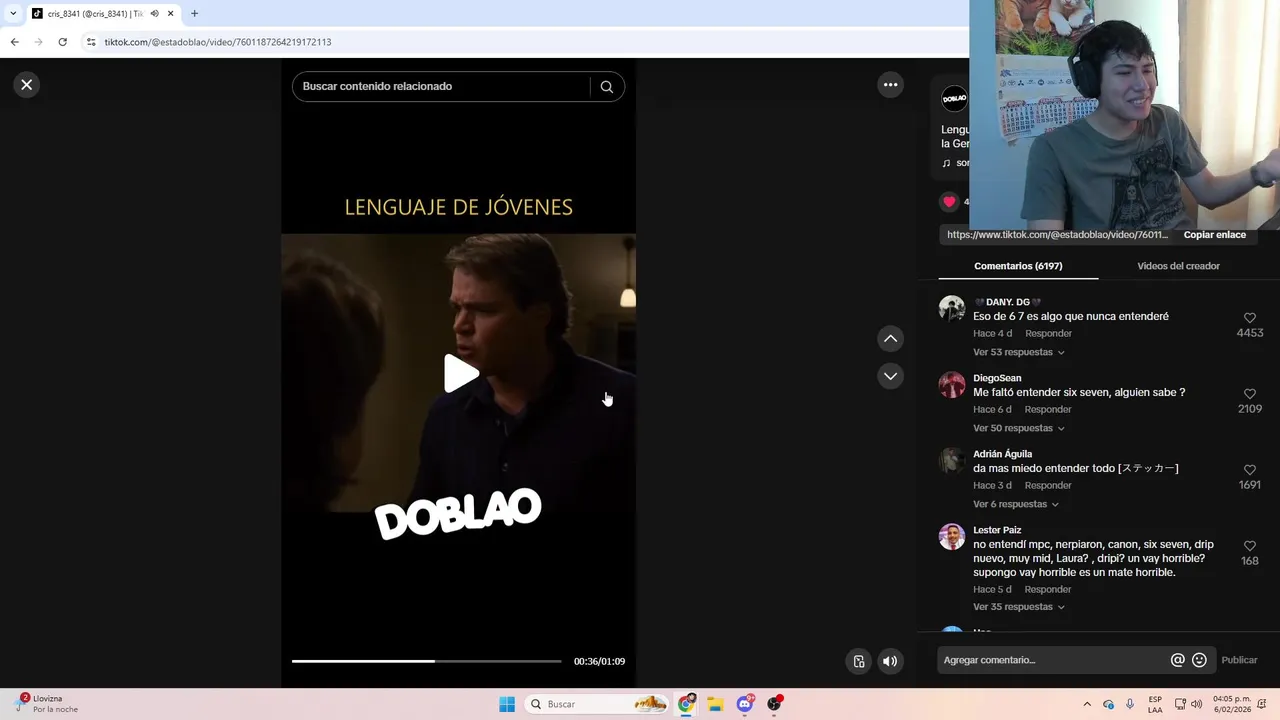Open DiegoSean's username link
The width and height of the screenshot is (1280, 720).
click(x=997, y=378)
